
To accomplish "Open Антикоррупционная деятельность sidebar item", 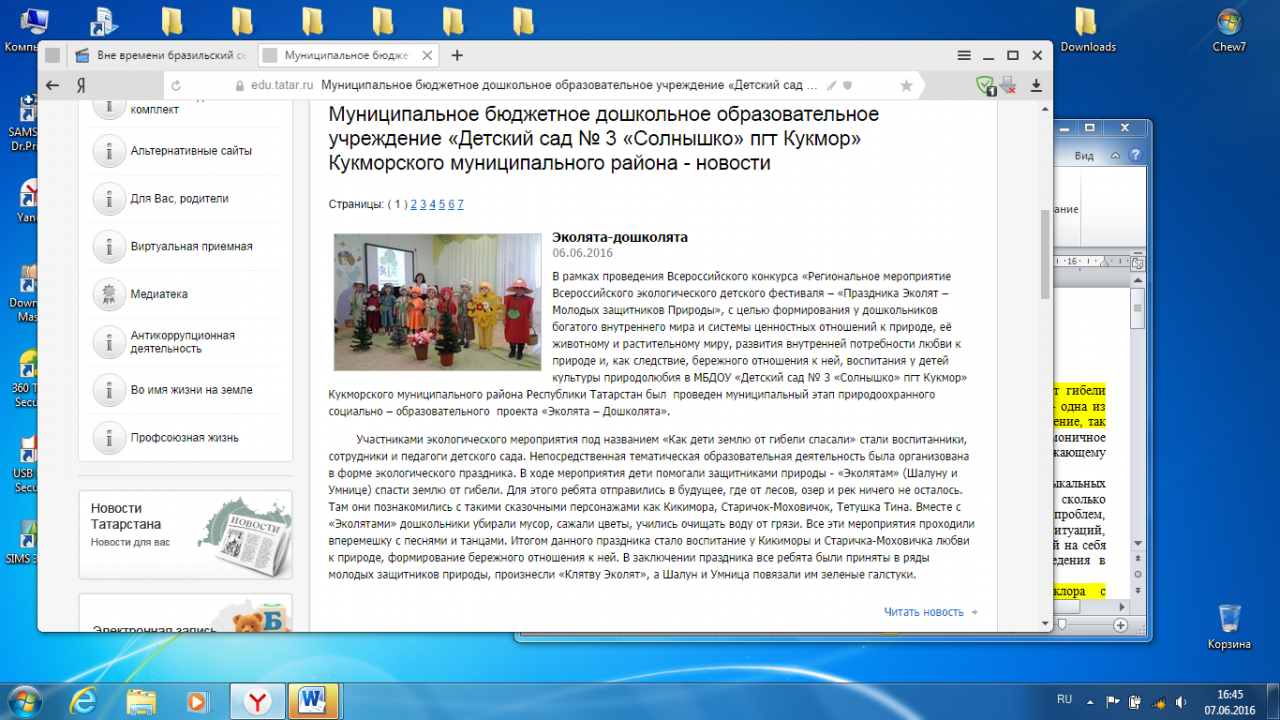I will (182, 342).
